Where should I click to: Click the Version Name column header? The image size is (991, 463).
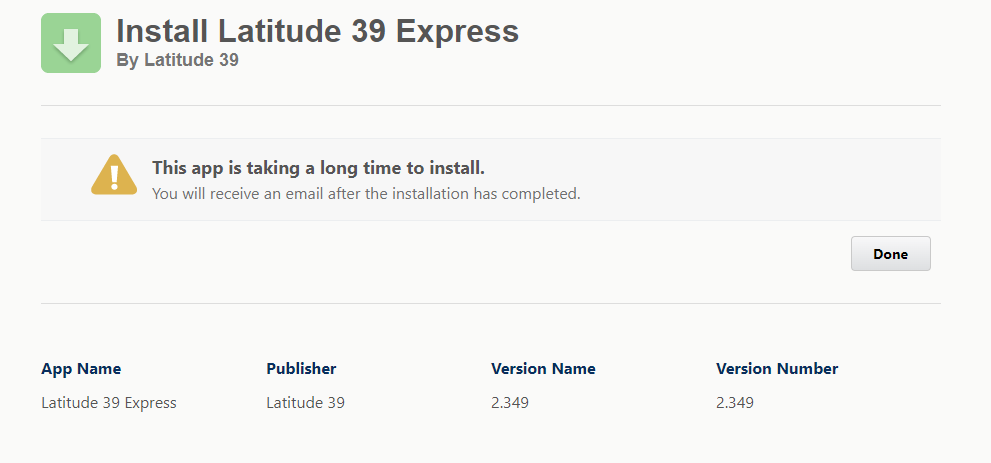(x=544, y=369)
